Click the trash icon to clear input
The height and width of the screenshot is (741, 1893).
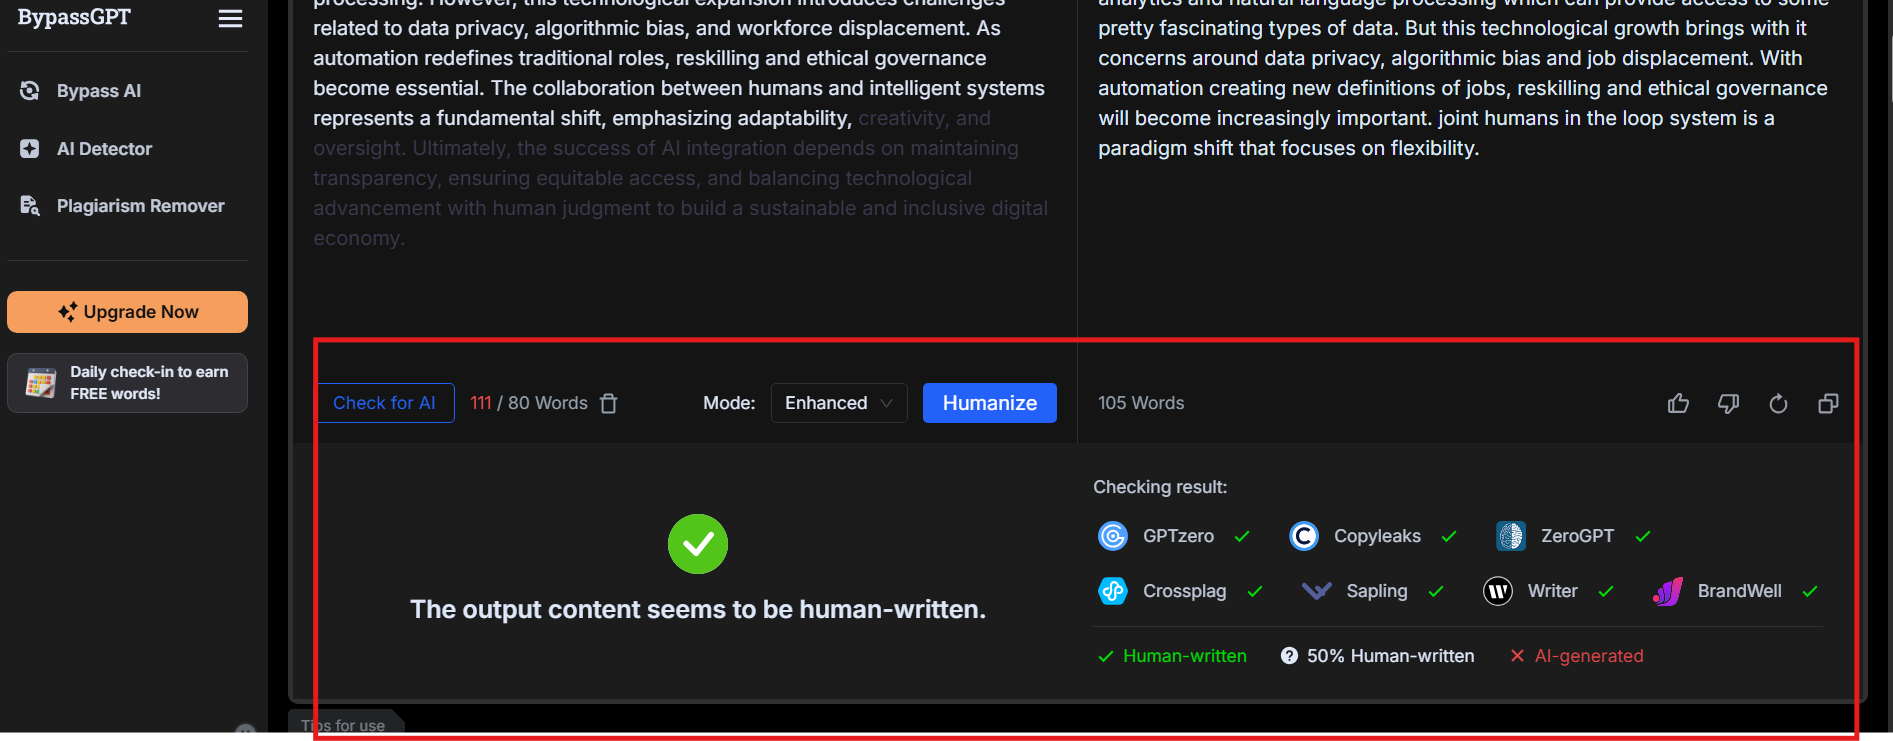click(608, 403)
